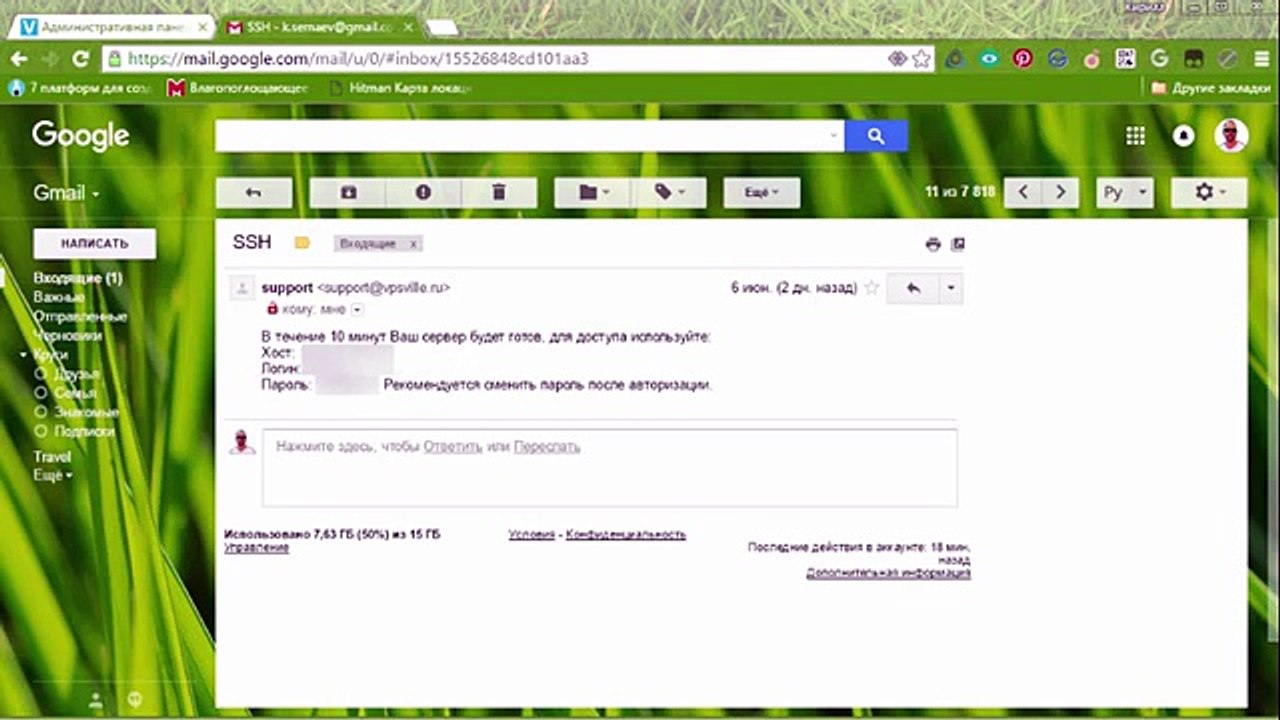Image resolution: width=1280 pixels, height=720 pixels.
Task: Open the email in a new window
Action: (958, 243)
